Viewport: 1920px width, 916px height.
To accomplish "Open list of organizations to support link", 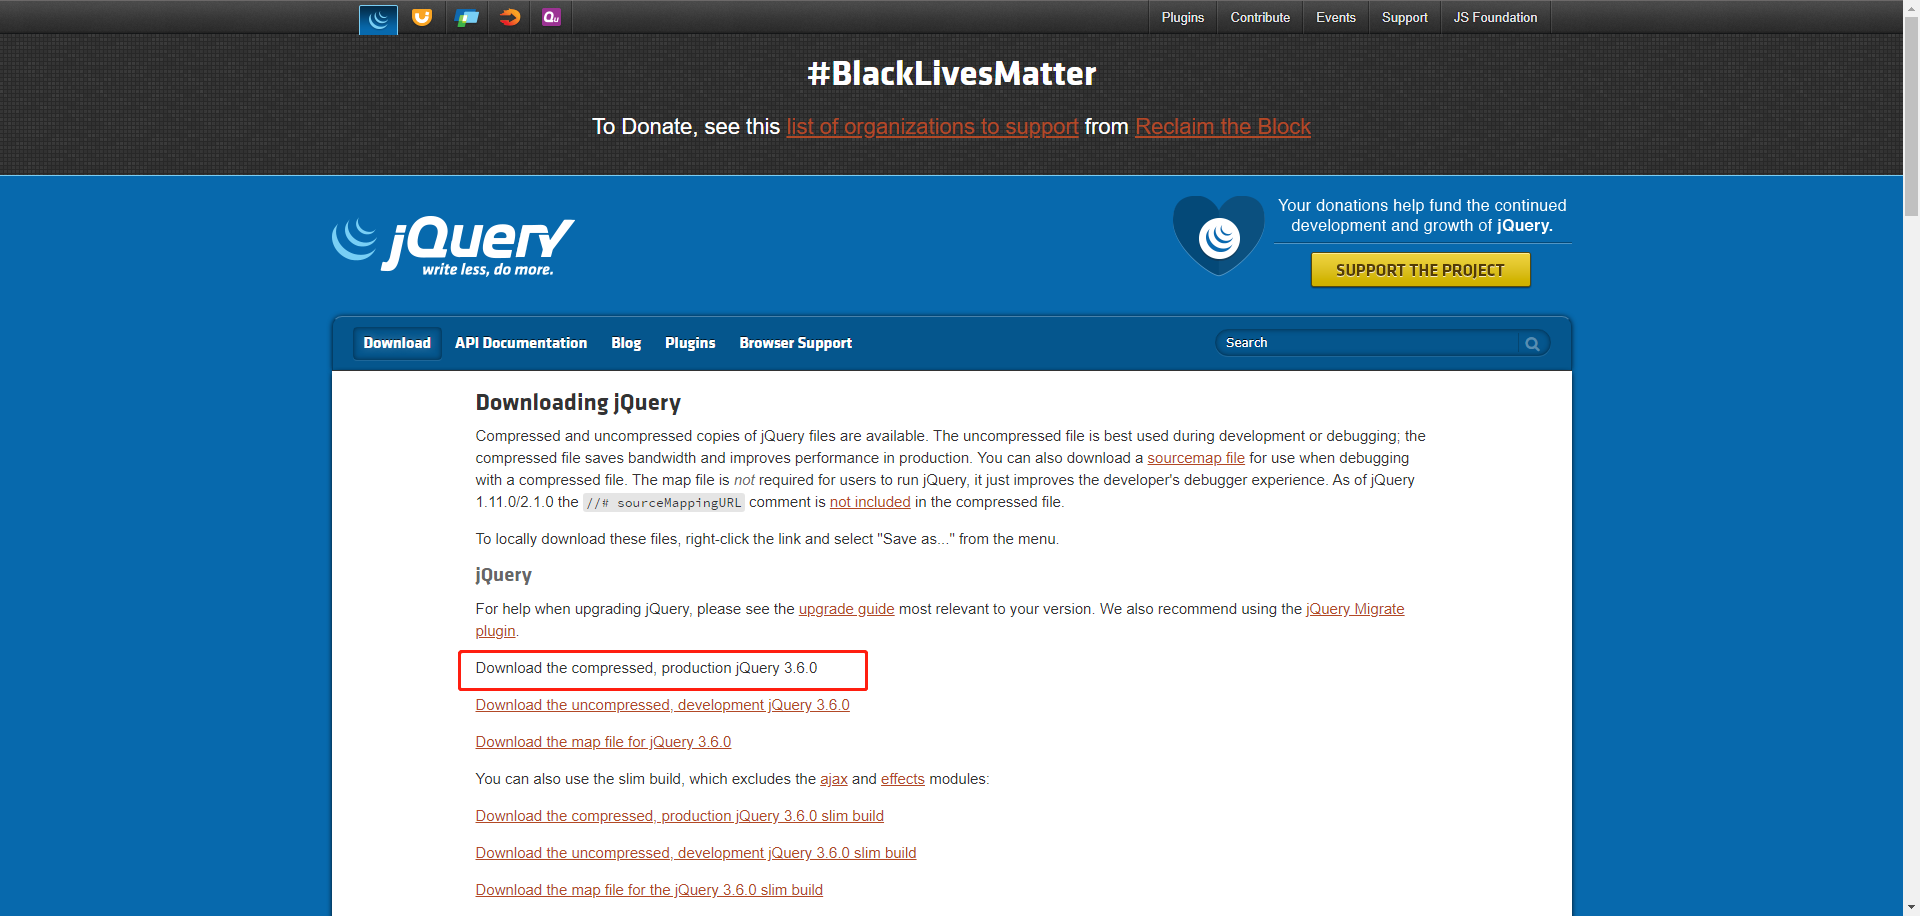I will click(933, 127).
